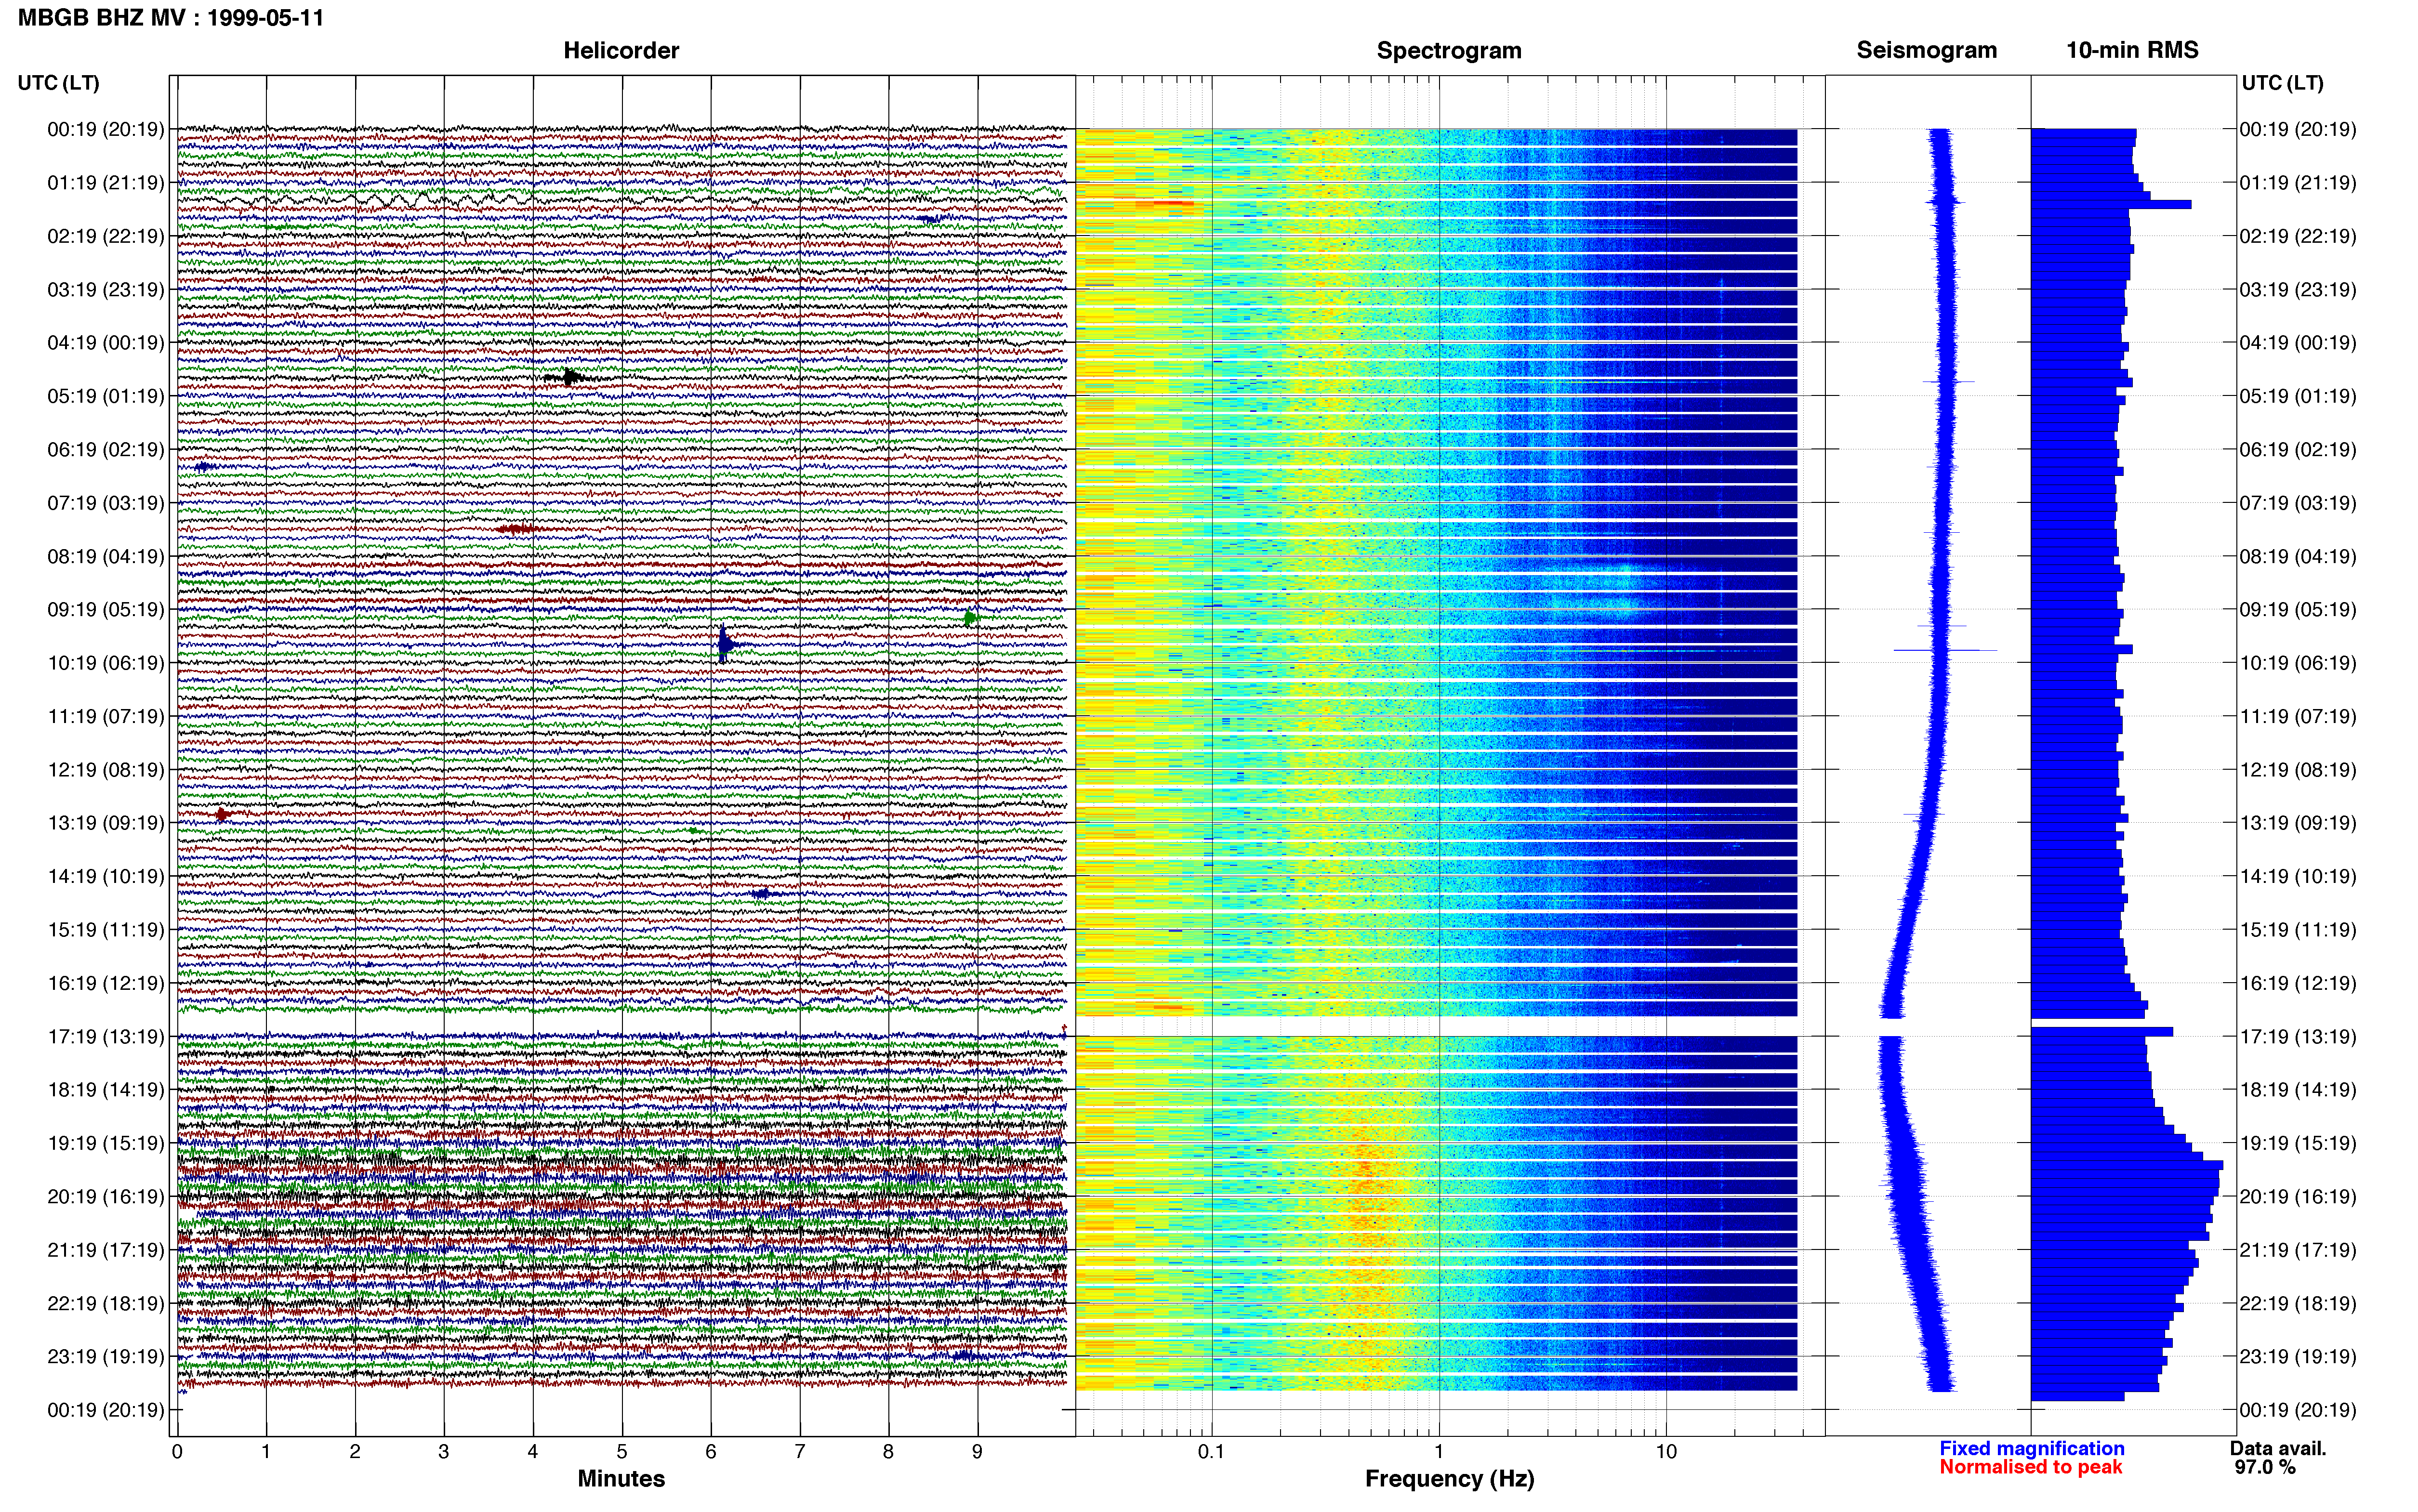Screen dimensions: 2418x1512
Task: Click left time label 01:19 (21:19)
Action: click(106, 183)
